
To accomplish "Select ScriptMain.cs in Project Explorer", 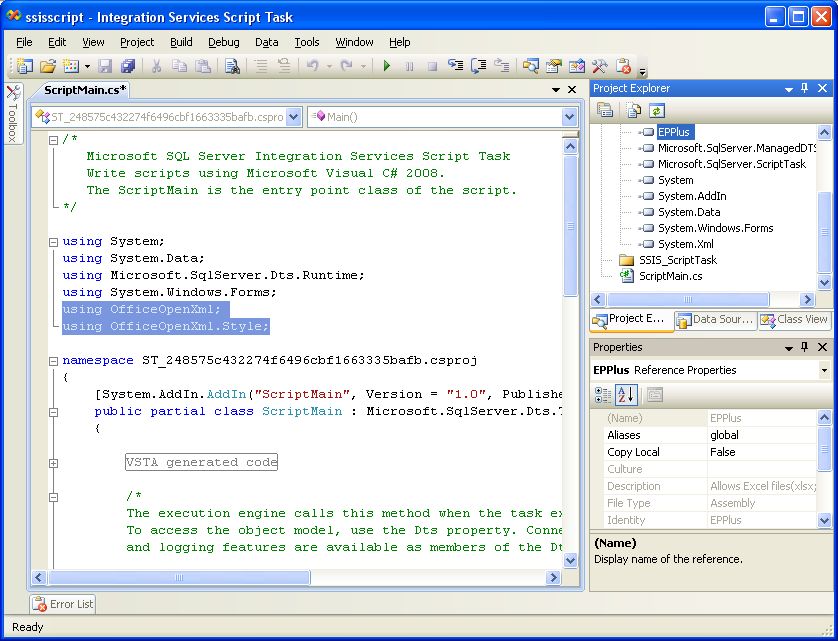I will pyautogui.click(x=669, y=276).
